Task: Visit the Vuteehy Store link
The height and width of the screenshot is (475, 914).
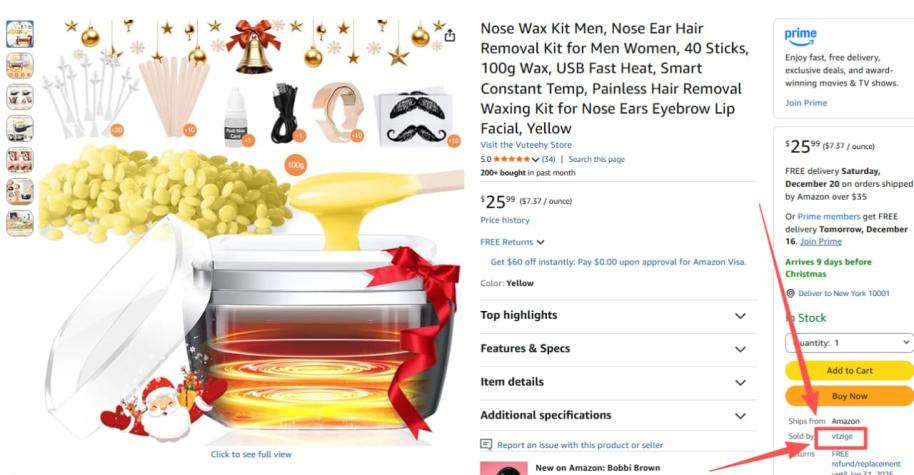Action: point(526,145)
